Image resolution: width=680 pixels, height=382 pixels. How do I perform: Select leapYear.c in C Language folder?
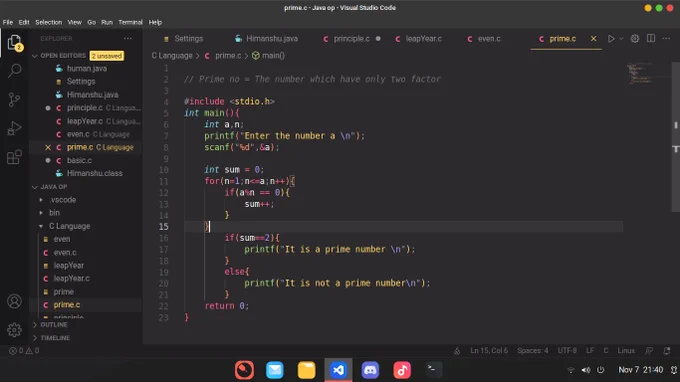72,278
